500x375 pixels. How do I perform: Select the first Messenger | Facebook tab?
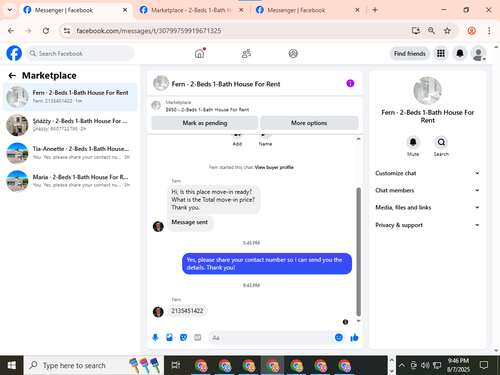(x=75, y=10)
